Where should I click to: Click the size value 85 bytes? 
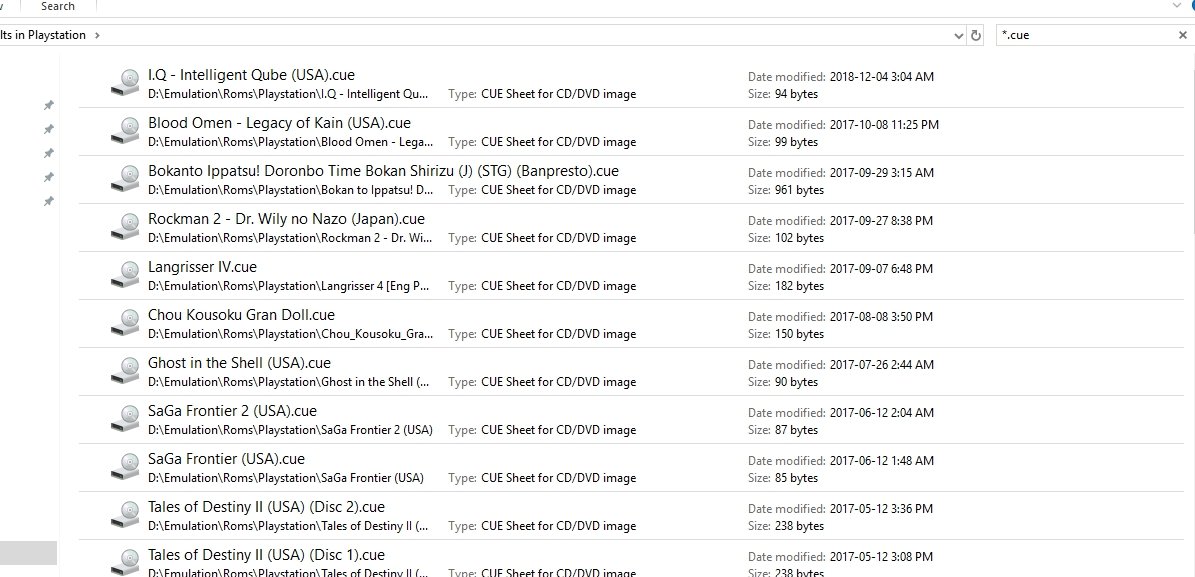[x=796, y=479]
